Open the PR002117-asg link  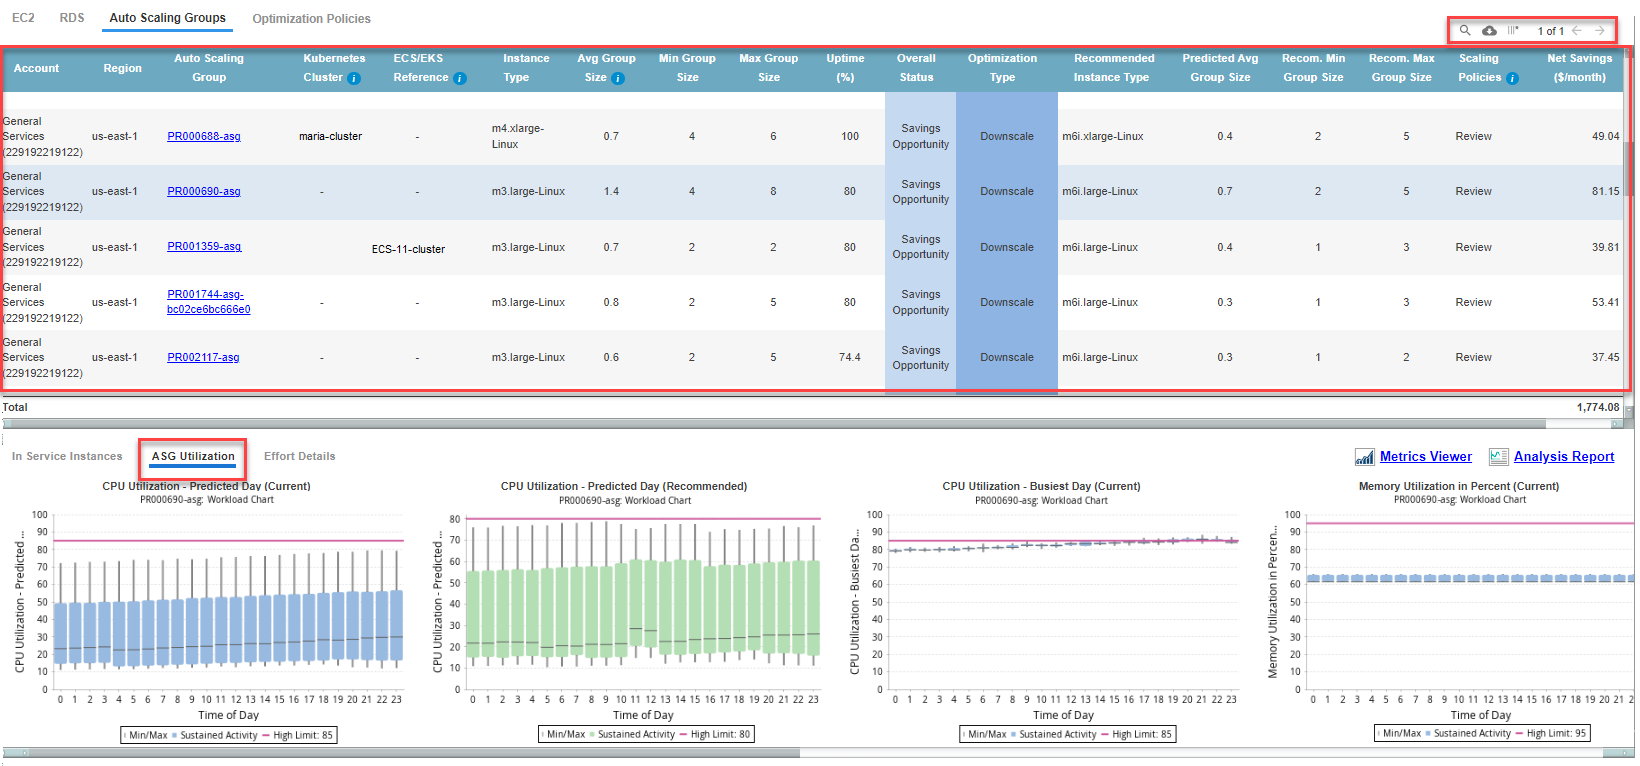(x=203, y=357)
